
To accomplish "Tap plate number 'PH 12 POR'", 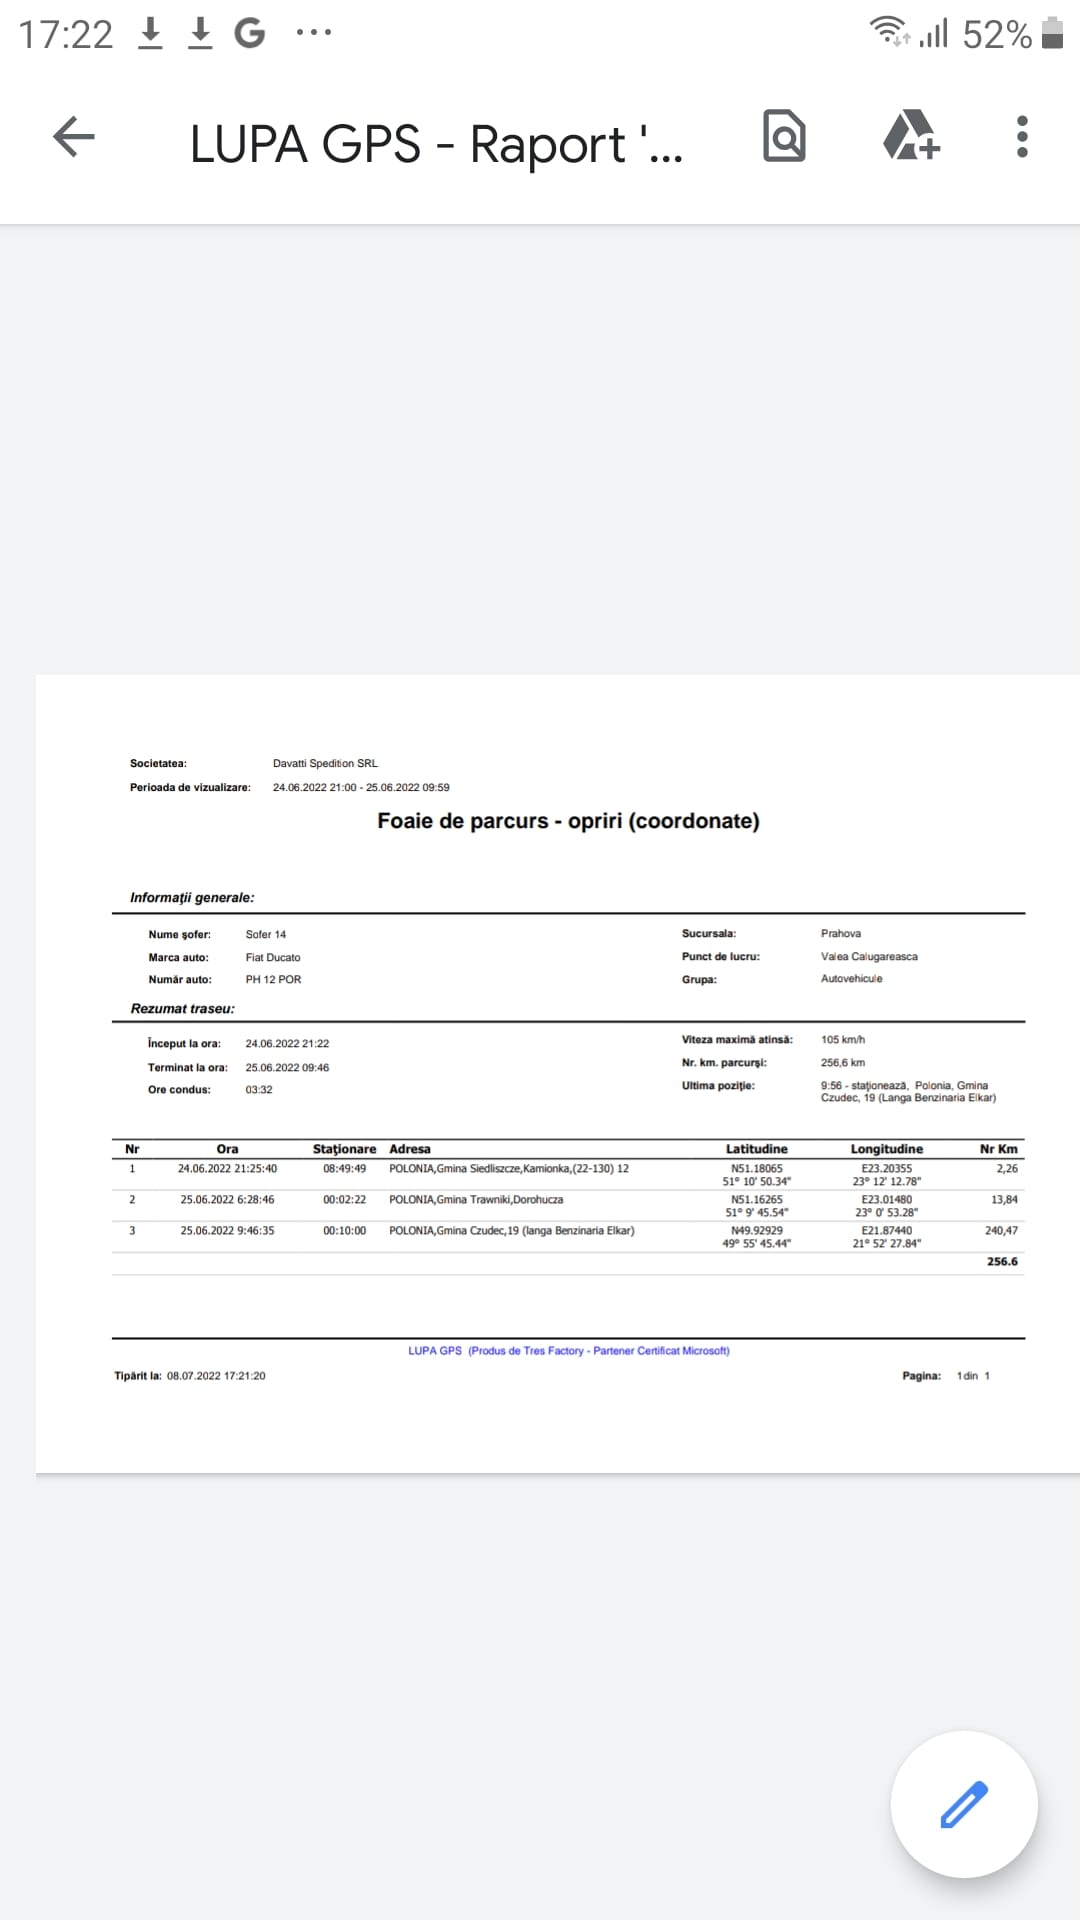I will point(273,979).
